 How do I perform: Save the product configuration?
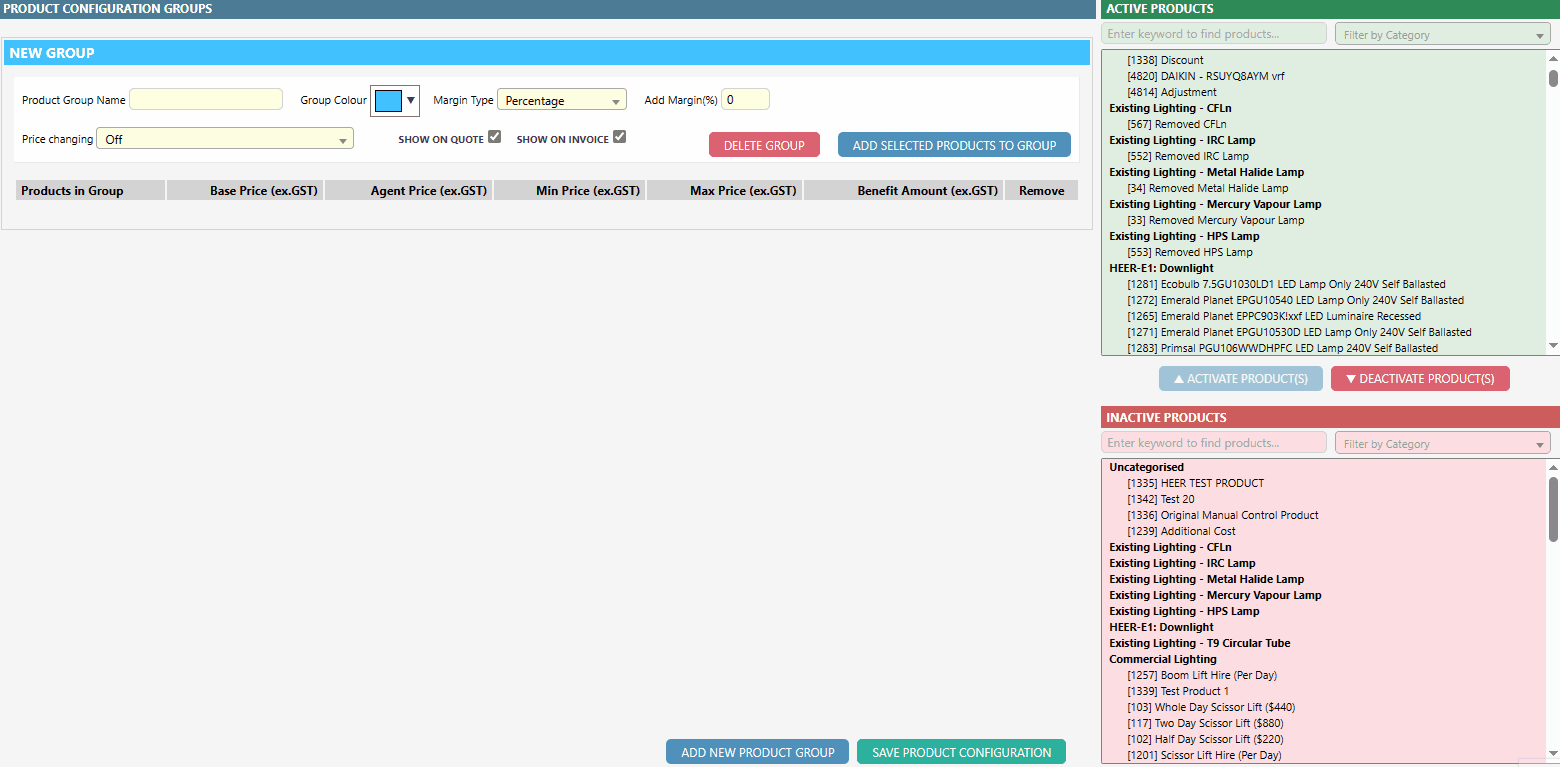point(961,752)
